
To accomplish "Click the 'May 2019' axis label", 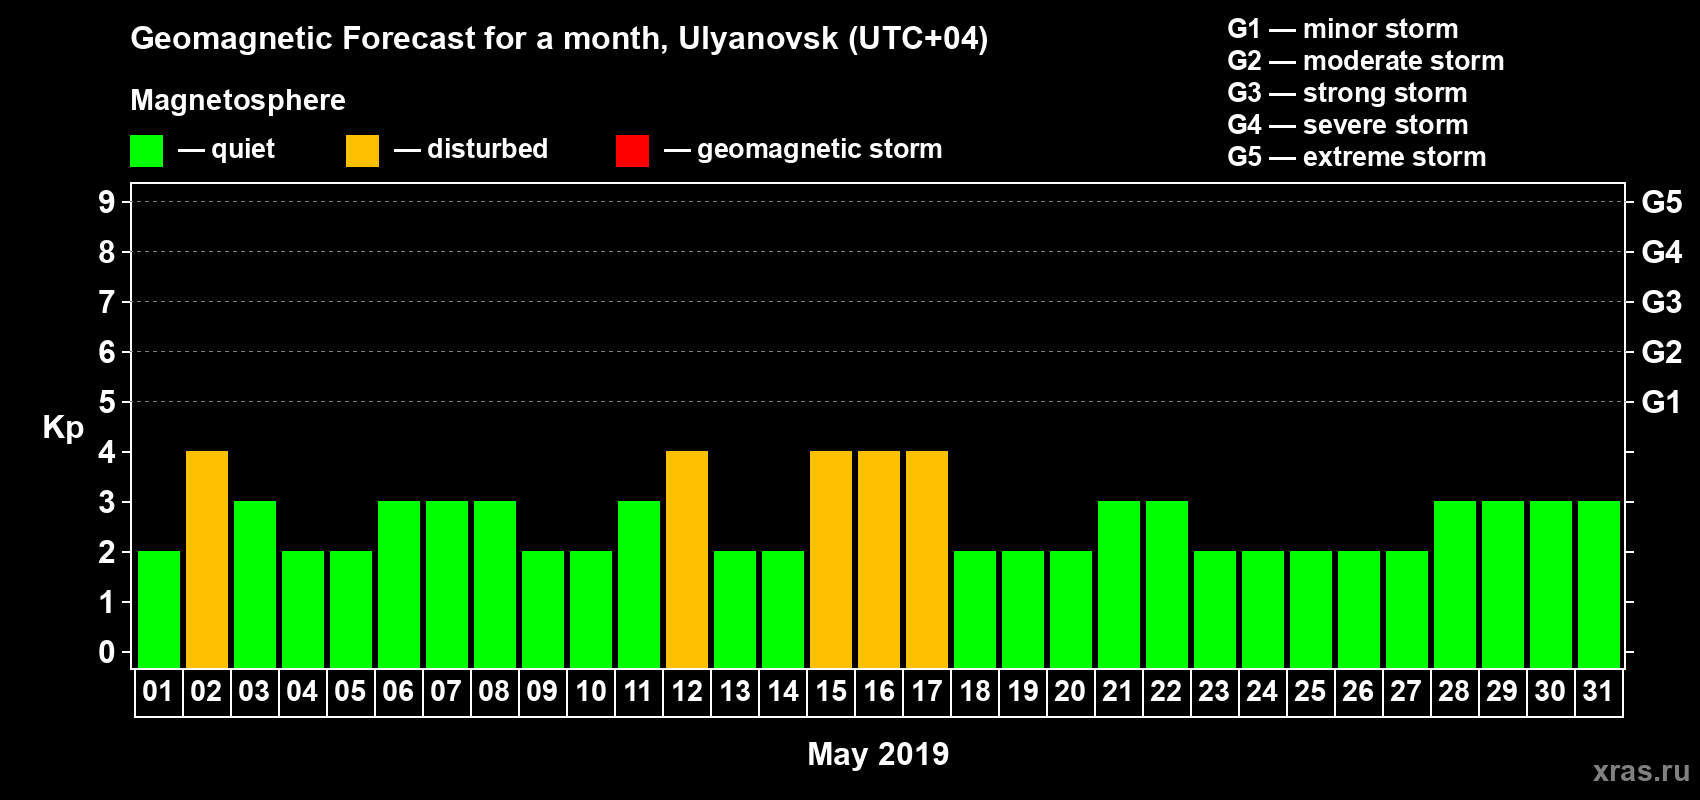I will coord(878,754).
